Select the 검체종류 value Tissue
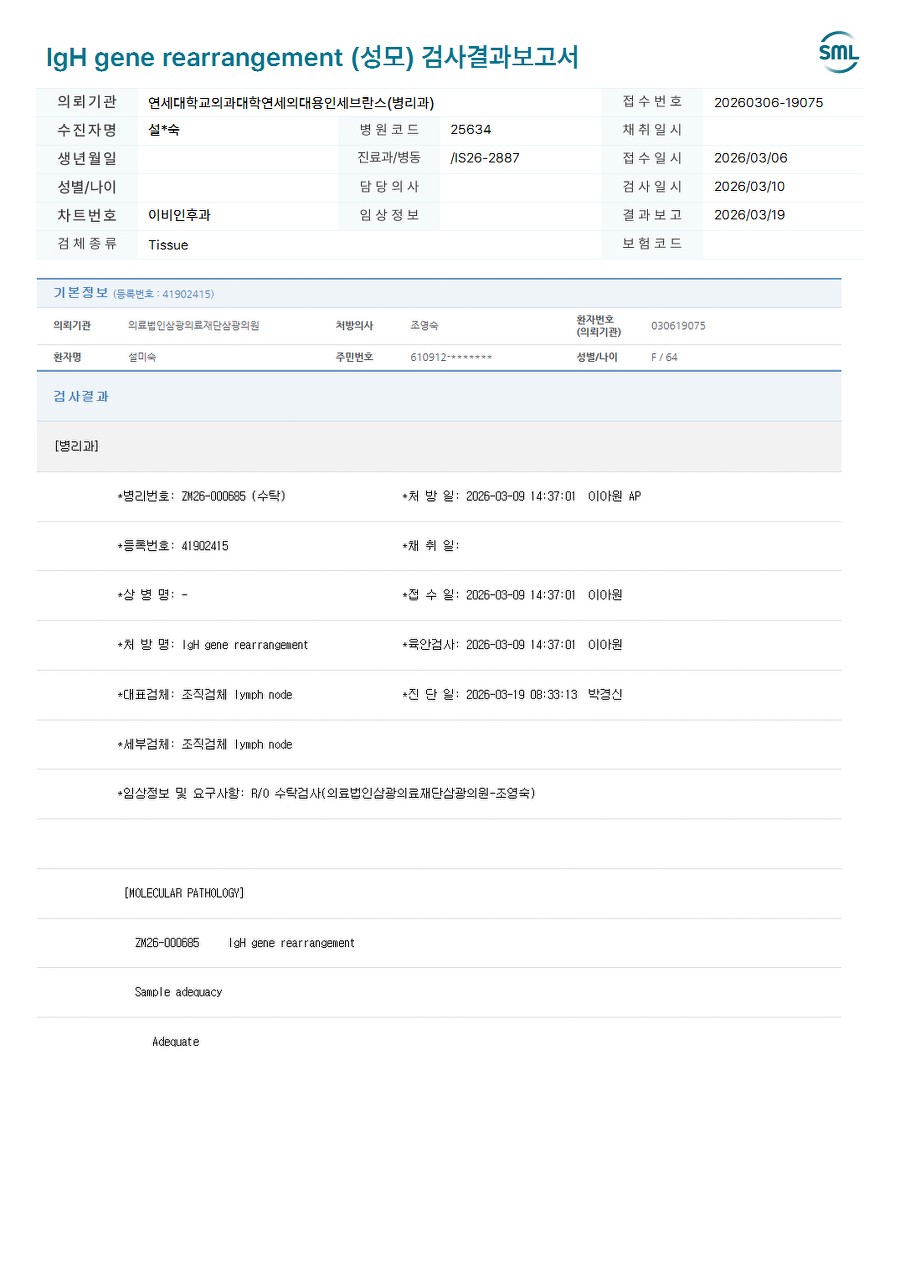Image resolution: width=900 pixels, height=1271 pixels. pos(168,245)
